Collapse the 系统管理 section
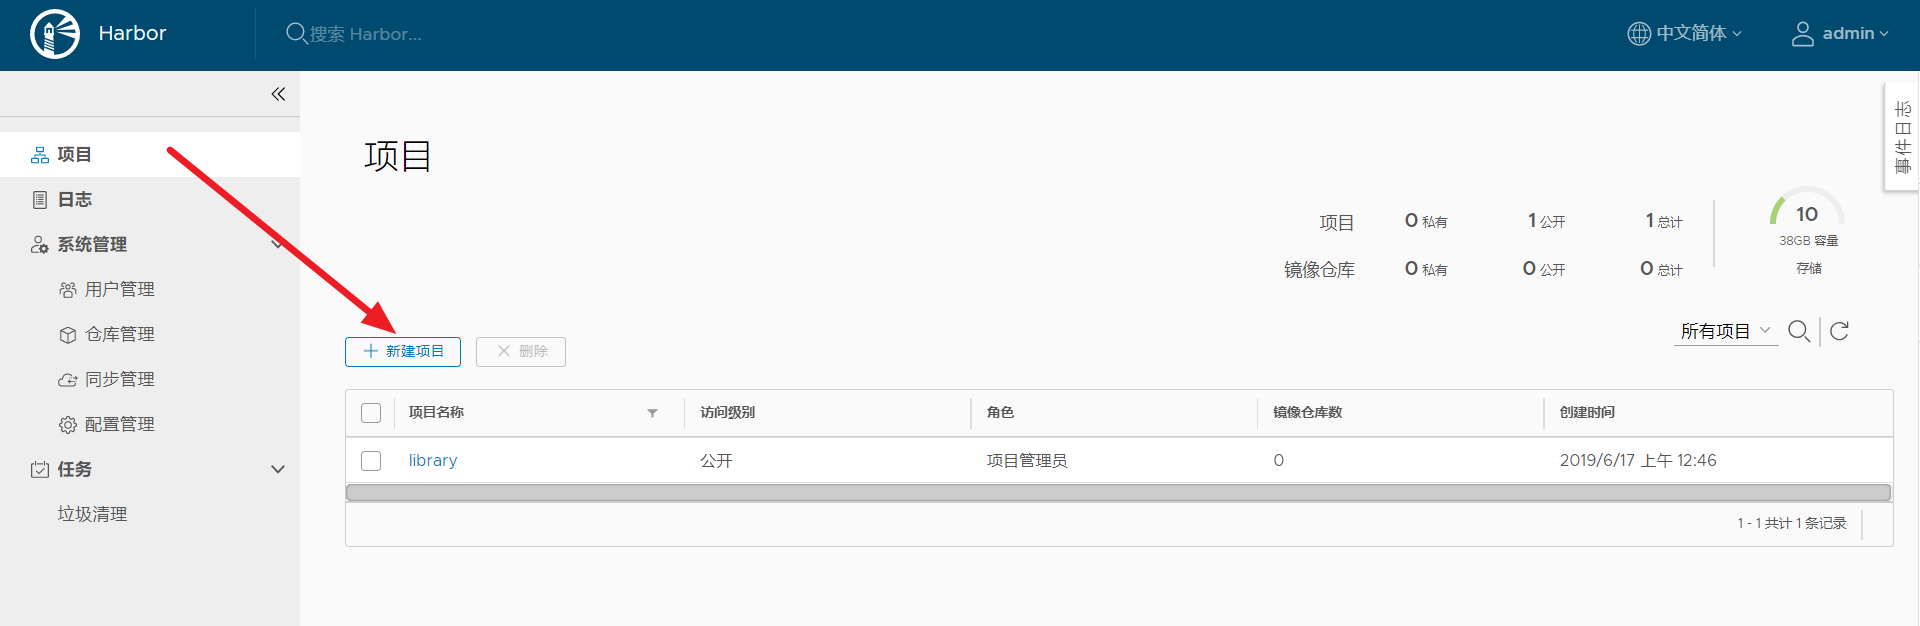Viewport: 1920px width, 626px height. pyautogui.click(x=277, y=245)
